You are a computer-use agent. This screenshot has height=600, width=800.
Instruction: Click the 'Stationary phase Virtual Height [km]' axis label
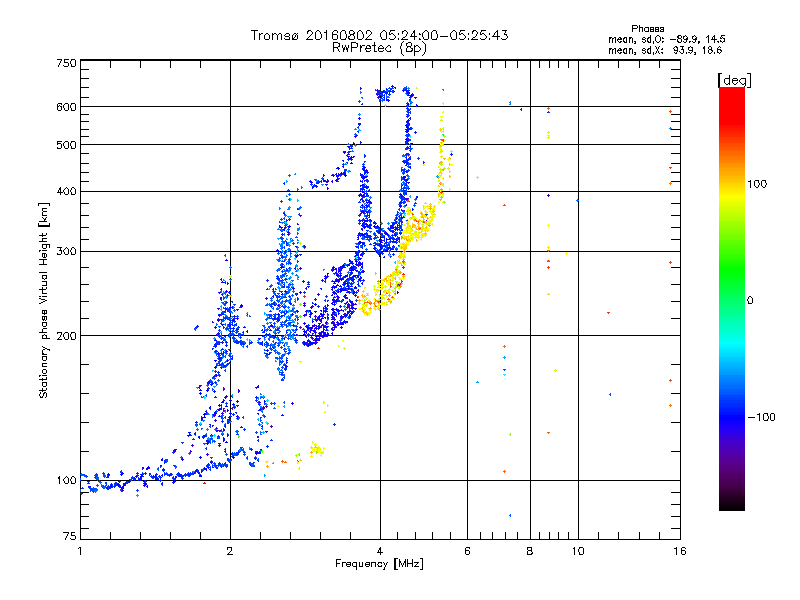[44, 300]
